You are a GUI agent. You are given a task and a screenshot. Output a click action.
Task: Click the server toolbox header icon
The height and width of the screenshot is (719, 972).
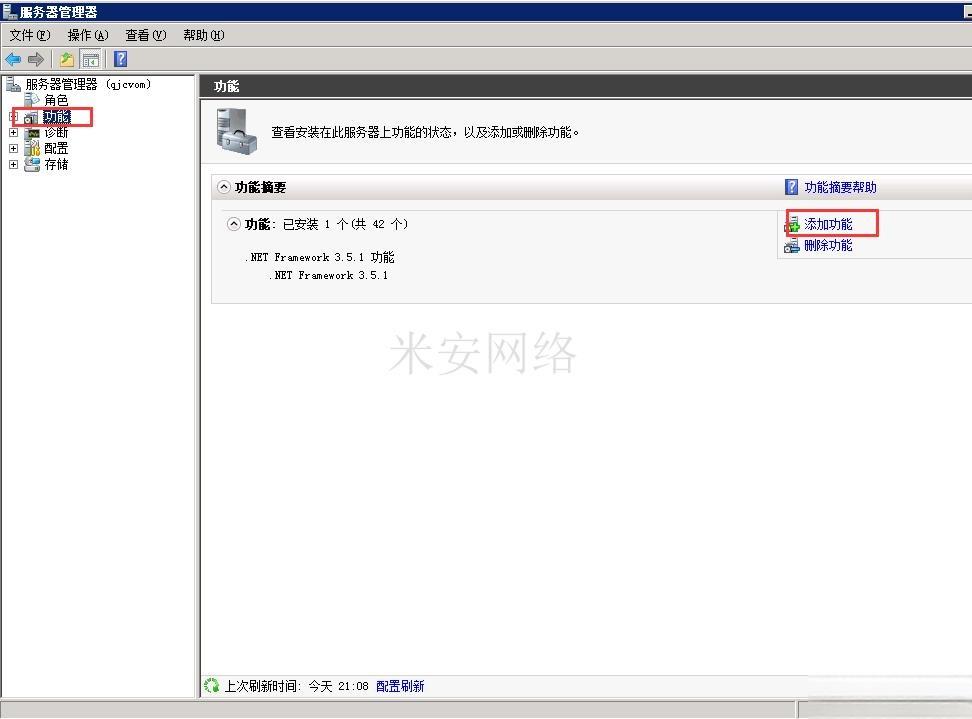[236, 131]
